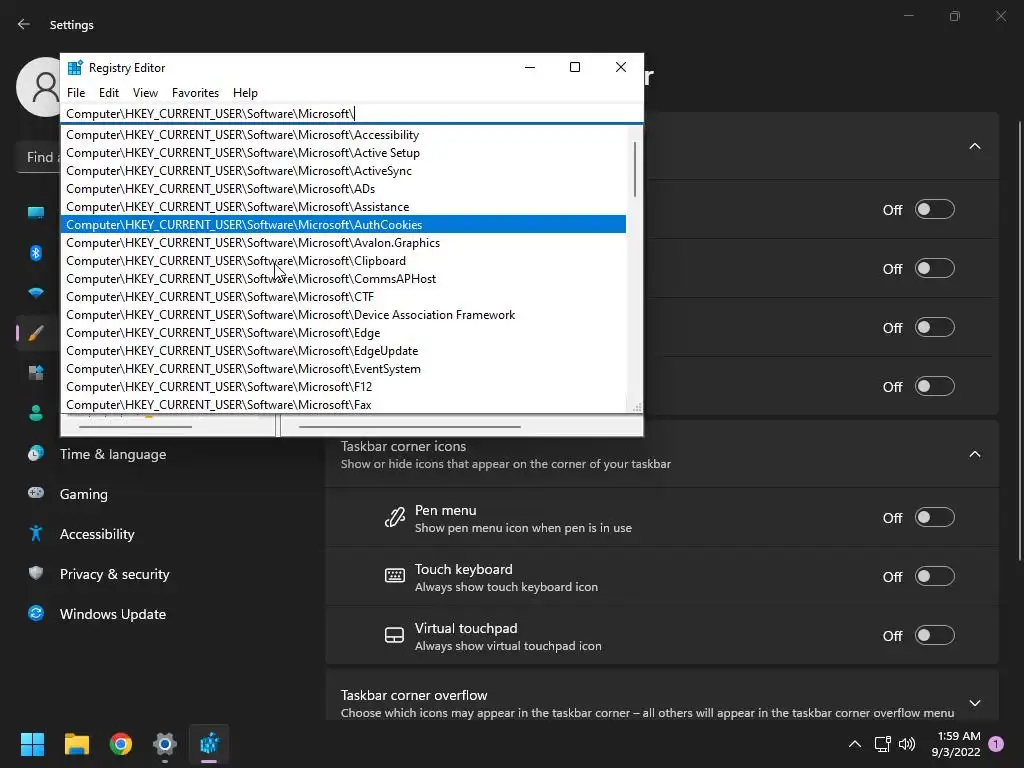Click the Privacy & security shield icon

click(36, 573)
